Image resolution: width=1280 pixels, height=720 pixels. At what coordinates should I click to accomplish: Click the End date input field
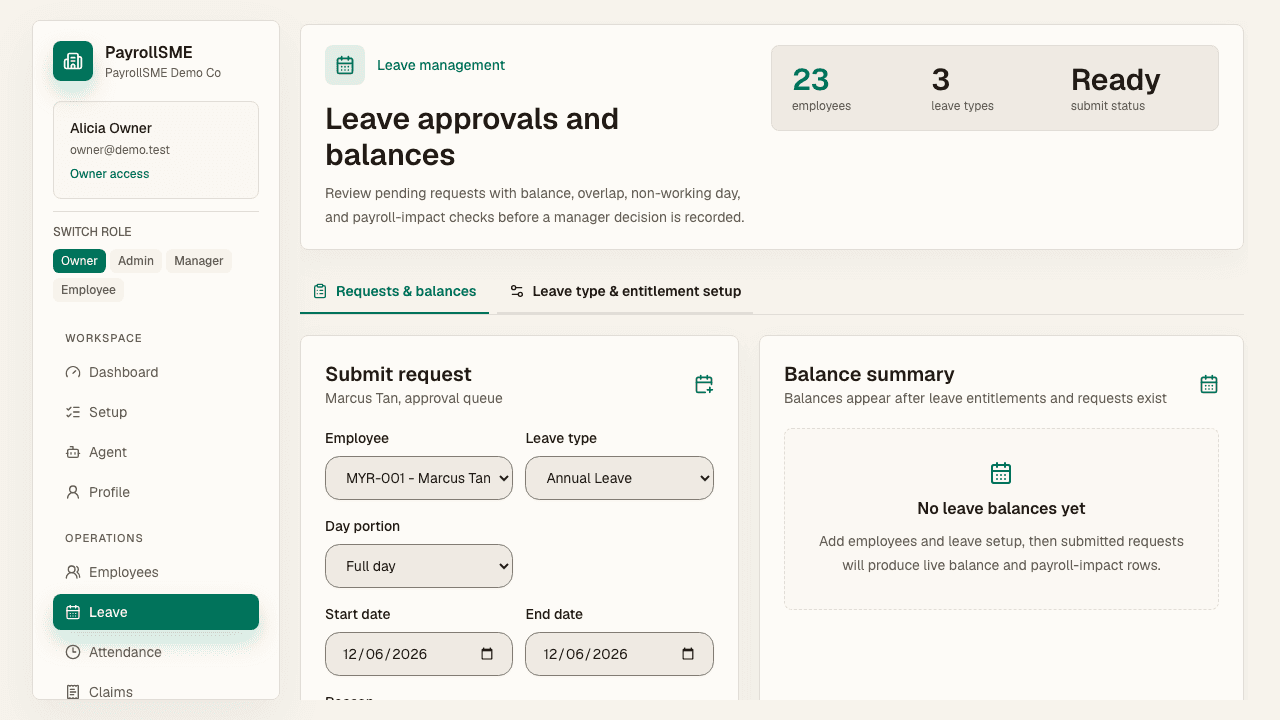619,654
